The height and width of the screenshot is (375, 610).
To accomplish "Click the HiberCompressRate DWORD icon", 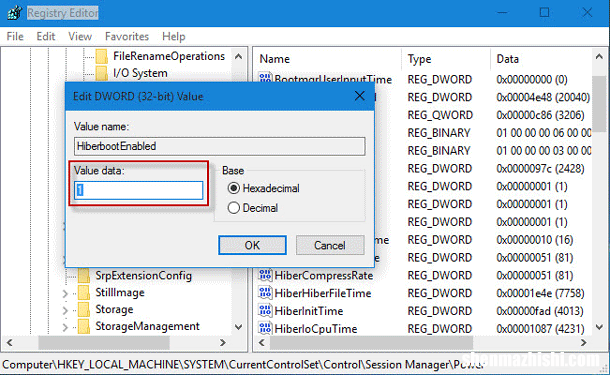I will coord(265,275).
